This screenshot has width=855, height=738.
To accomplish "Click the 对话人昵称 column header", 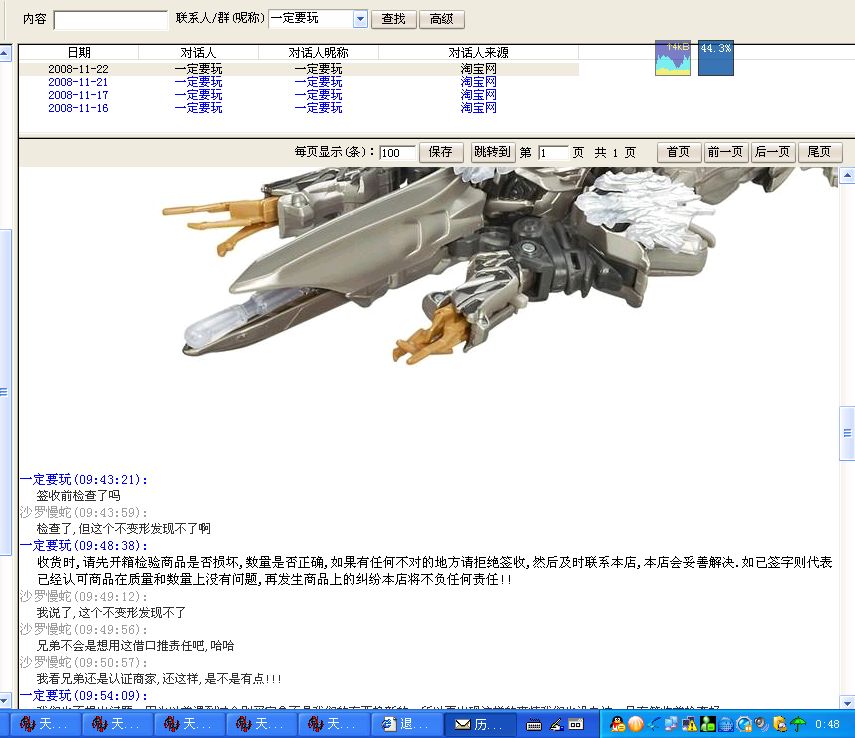I will click(x=318, y=52).
